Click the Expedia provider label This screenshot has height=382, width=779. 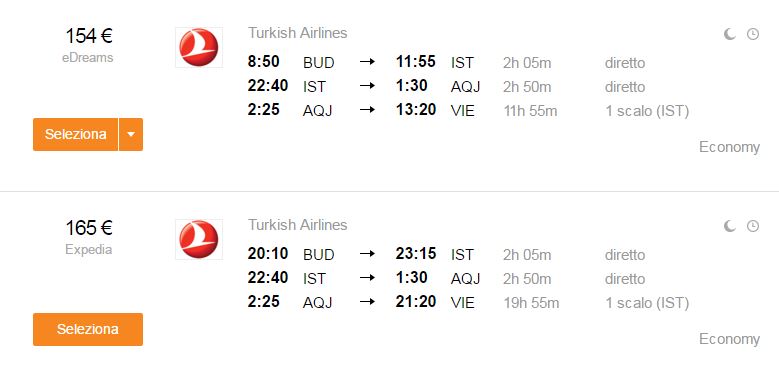[88, 249]
